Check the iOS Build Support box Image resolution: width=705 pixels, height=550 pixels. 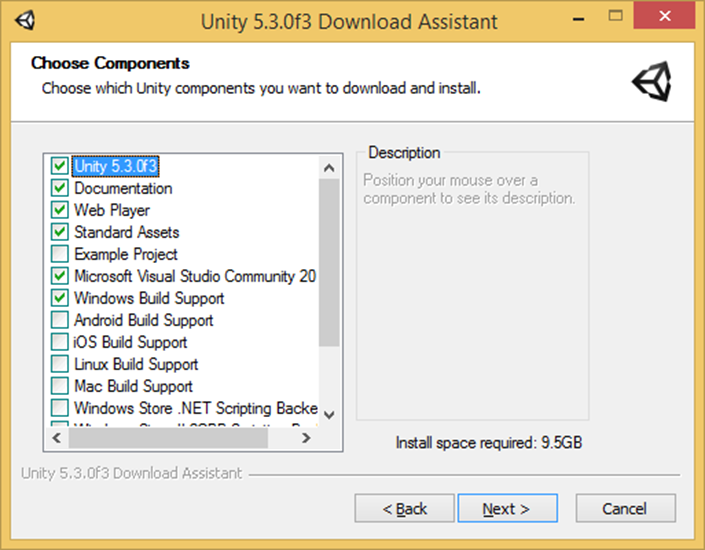pos(59,342)
